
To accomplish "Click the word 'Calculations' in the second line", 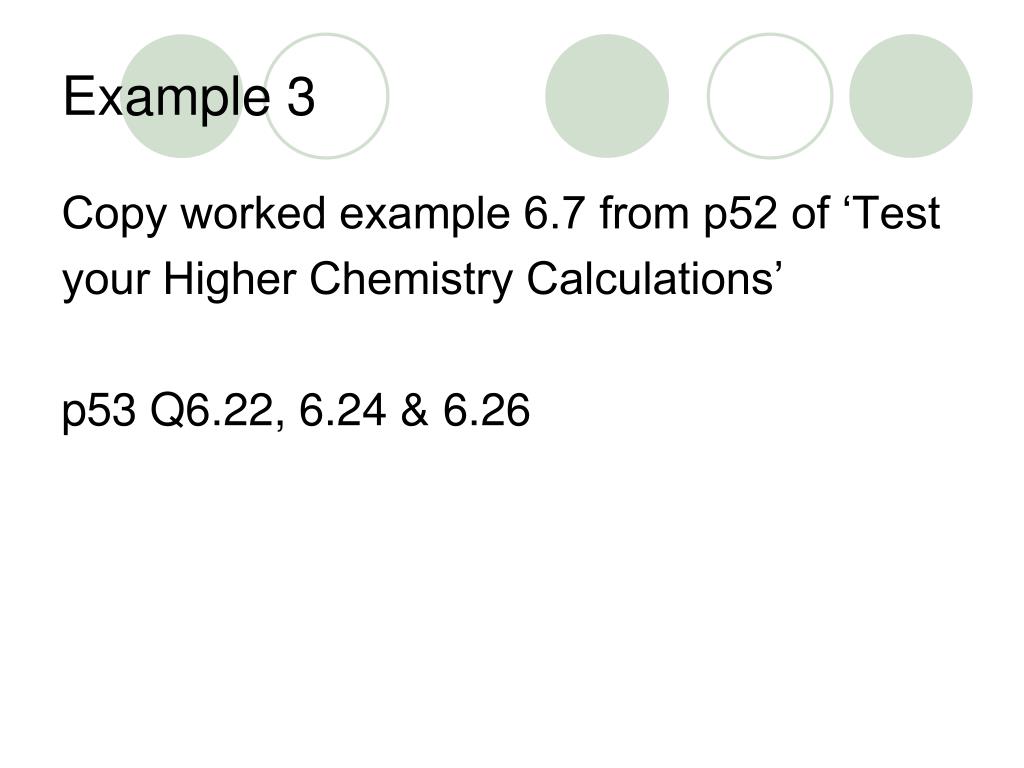I will (650, 279).
